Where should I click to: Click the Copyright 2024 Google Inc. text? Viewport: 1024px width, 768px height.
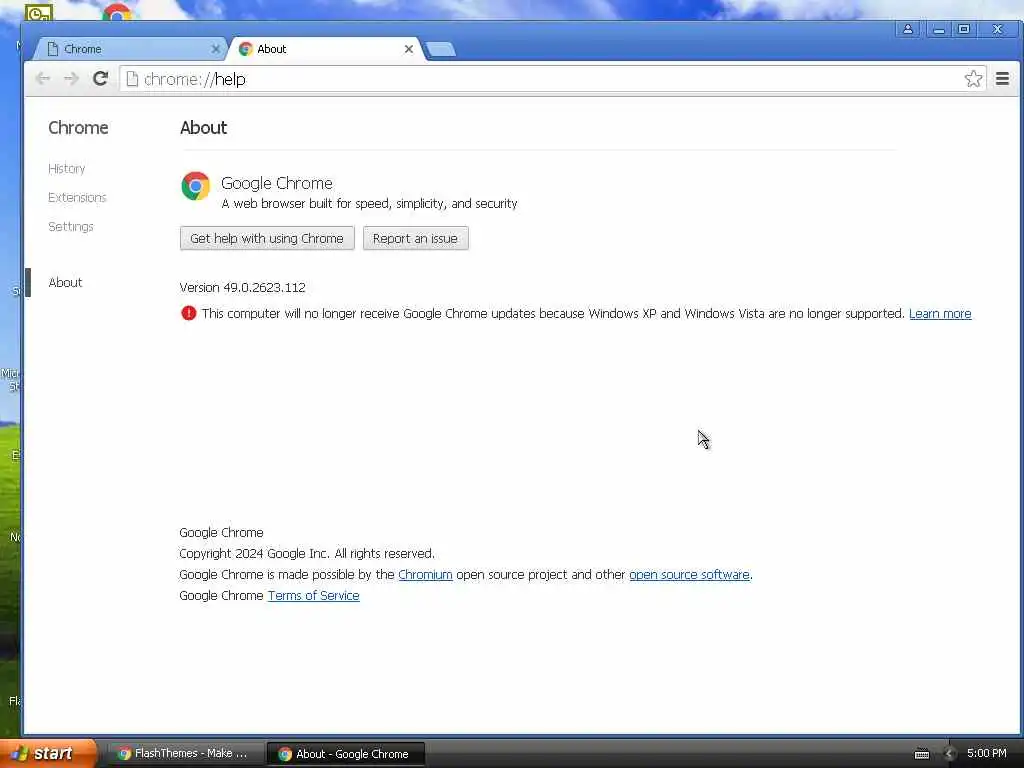coord(307,554)
